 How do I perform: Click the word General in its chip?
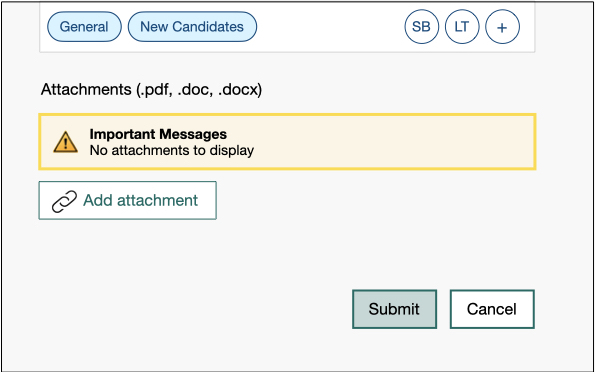[84, 27]
